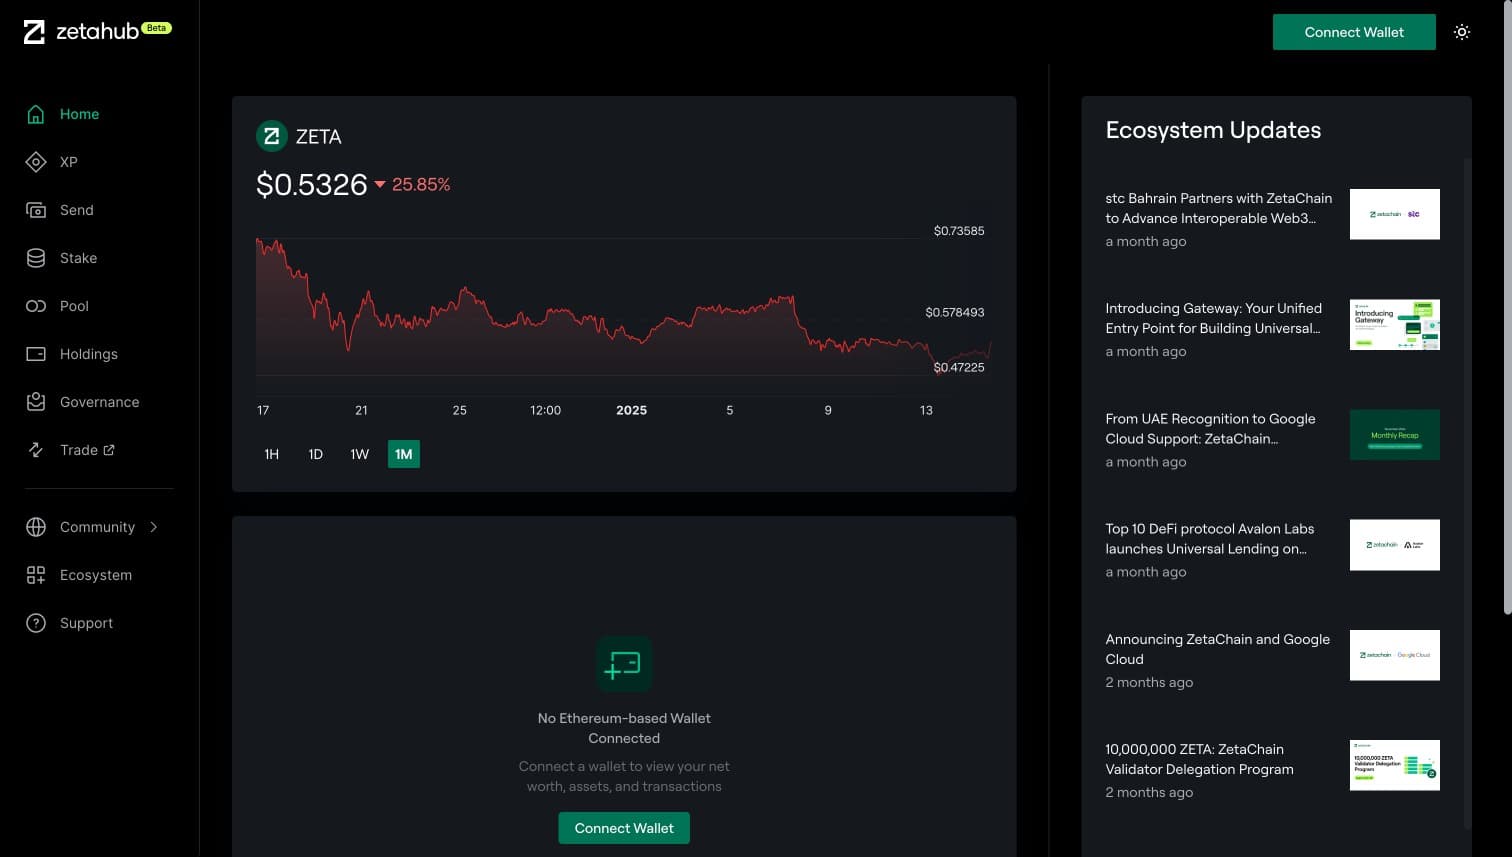The height and width of the screenshot is (857, 1512).
Task: Click the 2025 axis label
Action: [631, 410]
